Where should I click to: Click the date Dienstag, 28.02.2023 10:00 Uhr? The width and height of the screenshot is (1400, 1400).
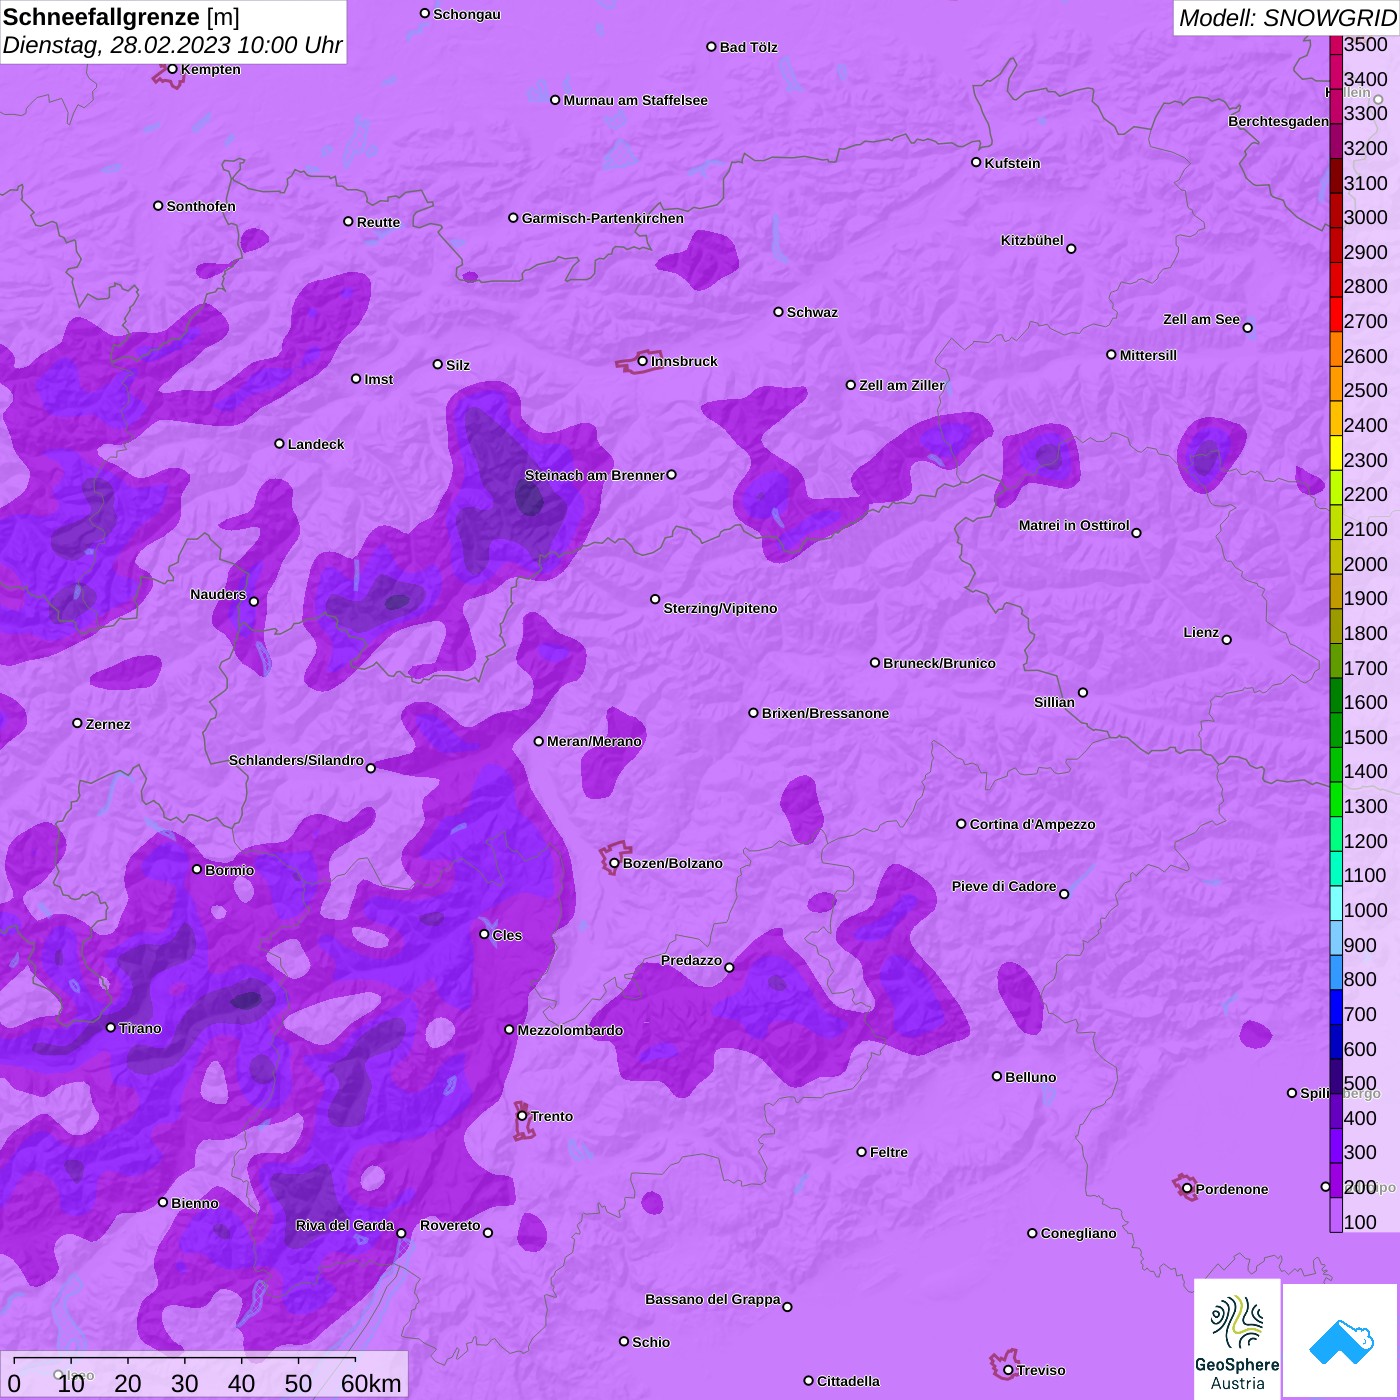pyautogui.click(x=173, y=45)
